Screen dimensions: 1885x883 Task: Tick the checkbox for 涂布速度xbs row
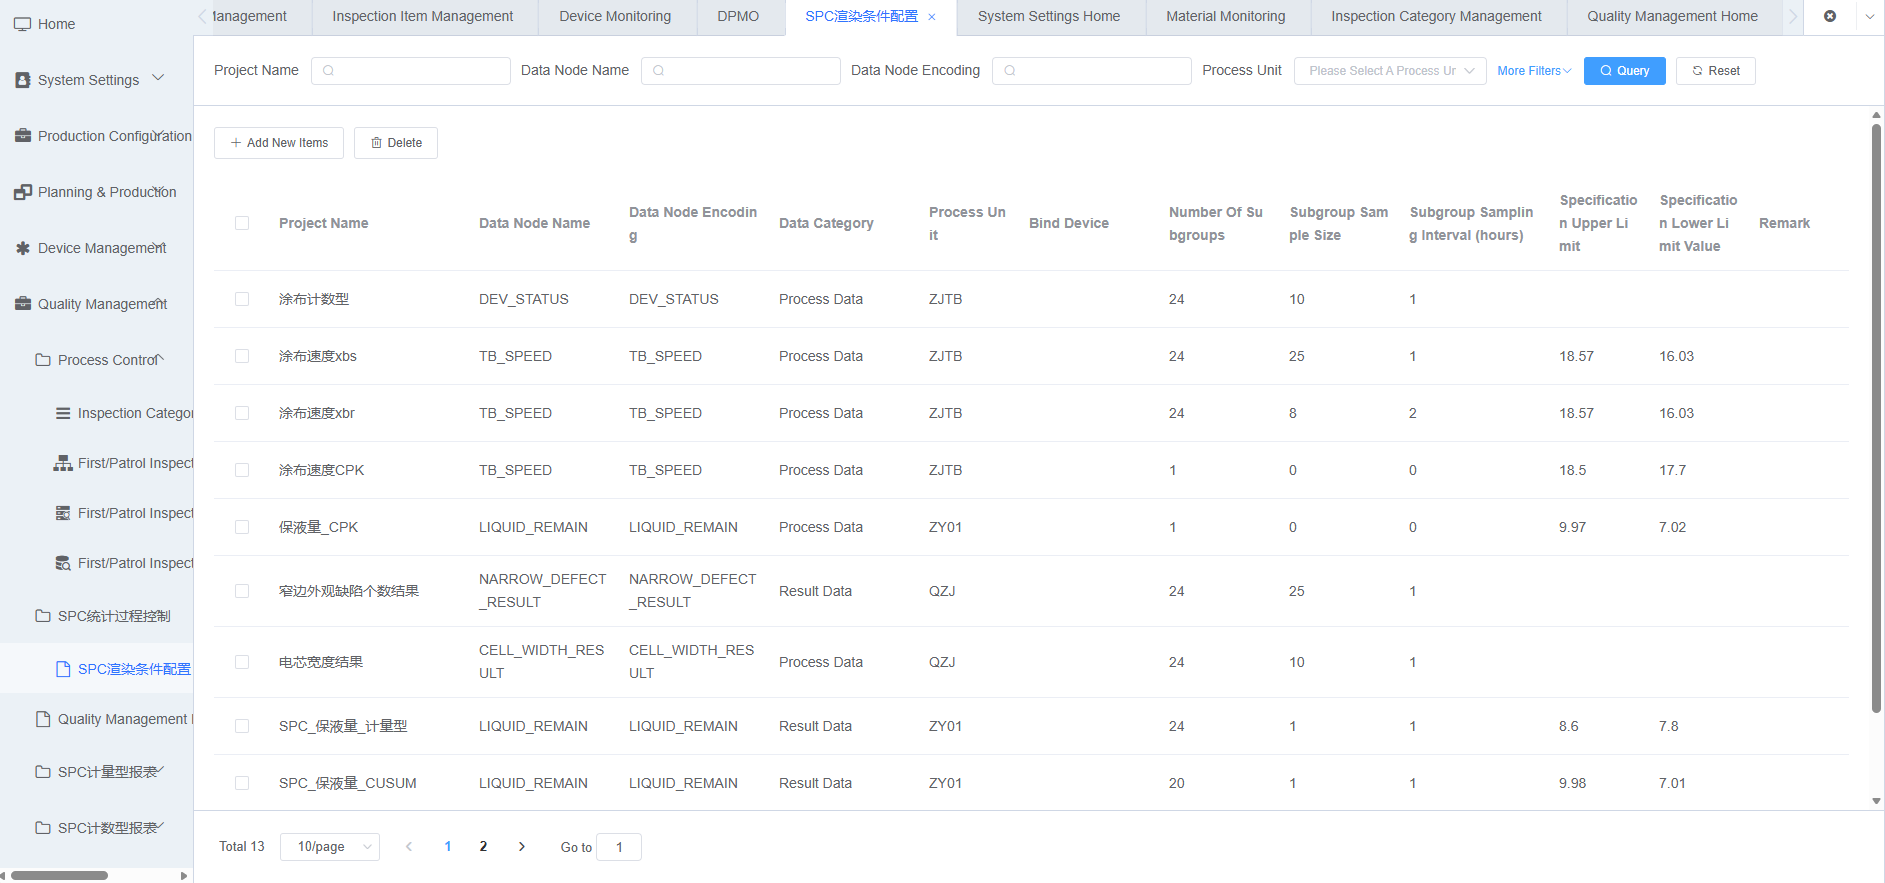click(x=242, y=356)
